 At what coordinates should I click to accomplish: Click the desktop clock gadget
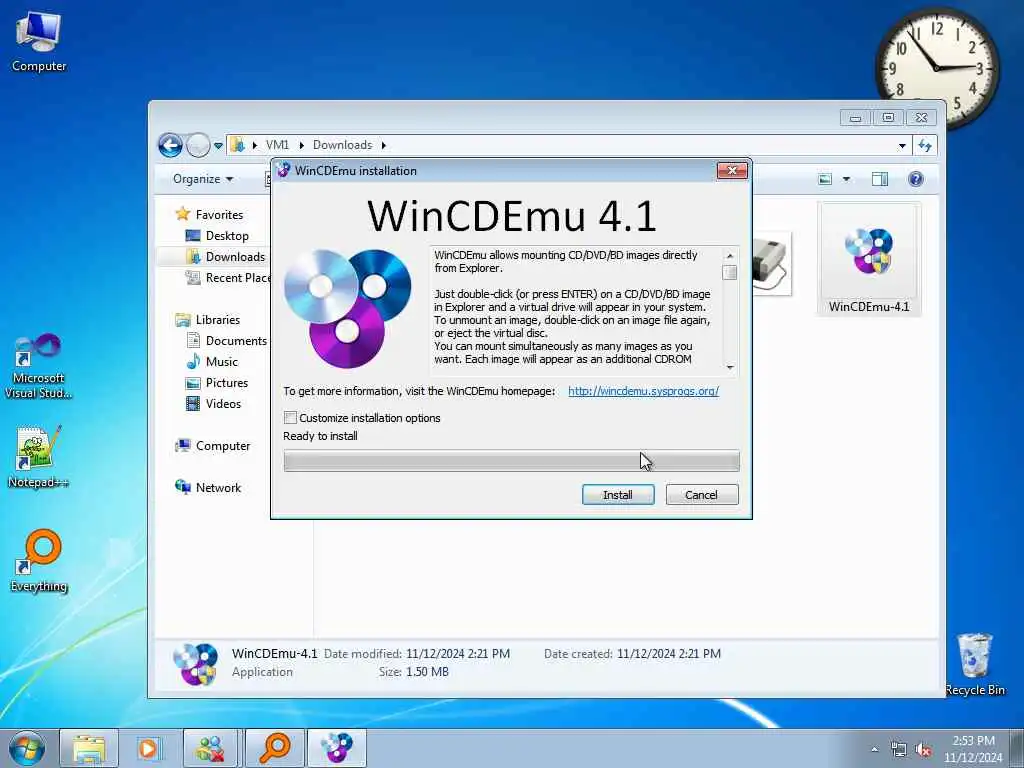(x=936, y=67)
